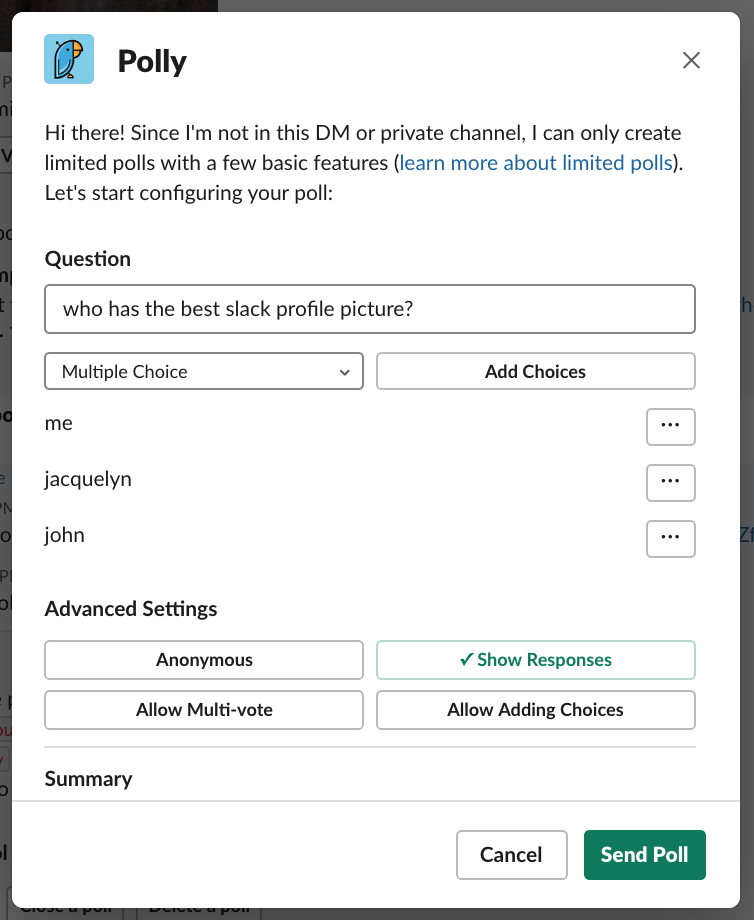
Task: Click the green Send Poll button
Action: coord(645,855)
